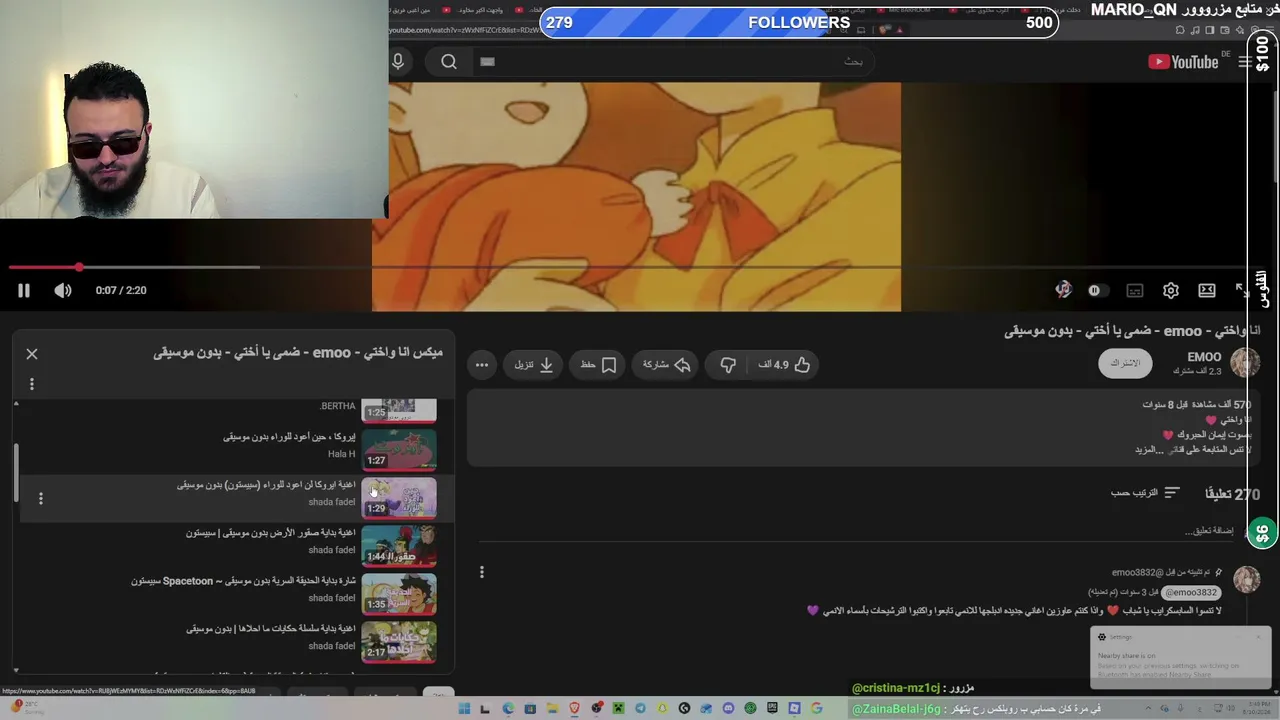This screenshot has height=720, width=1280.
Task: Open the Hala H video title in the playlist
Action: [289, 437]
